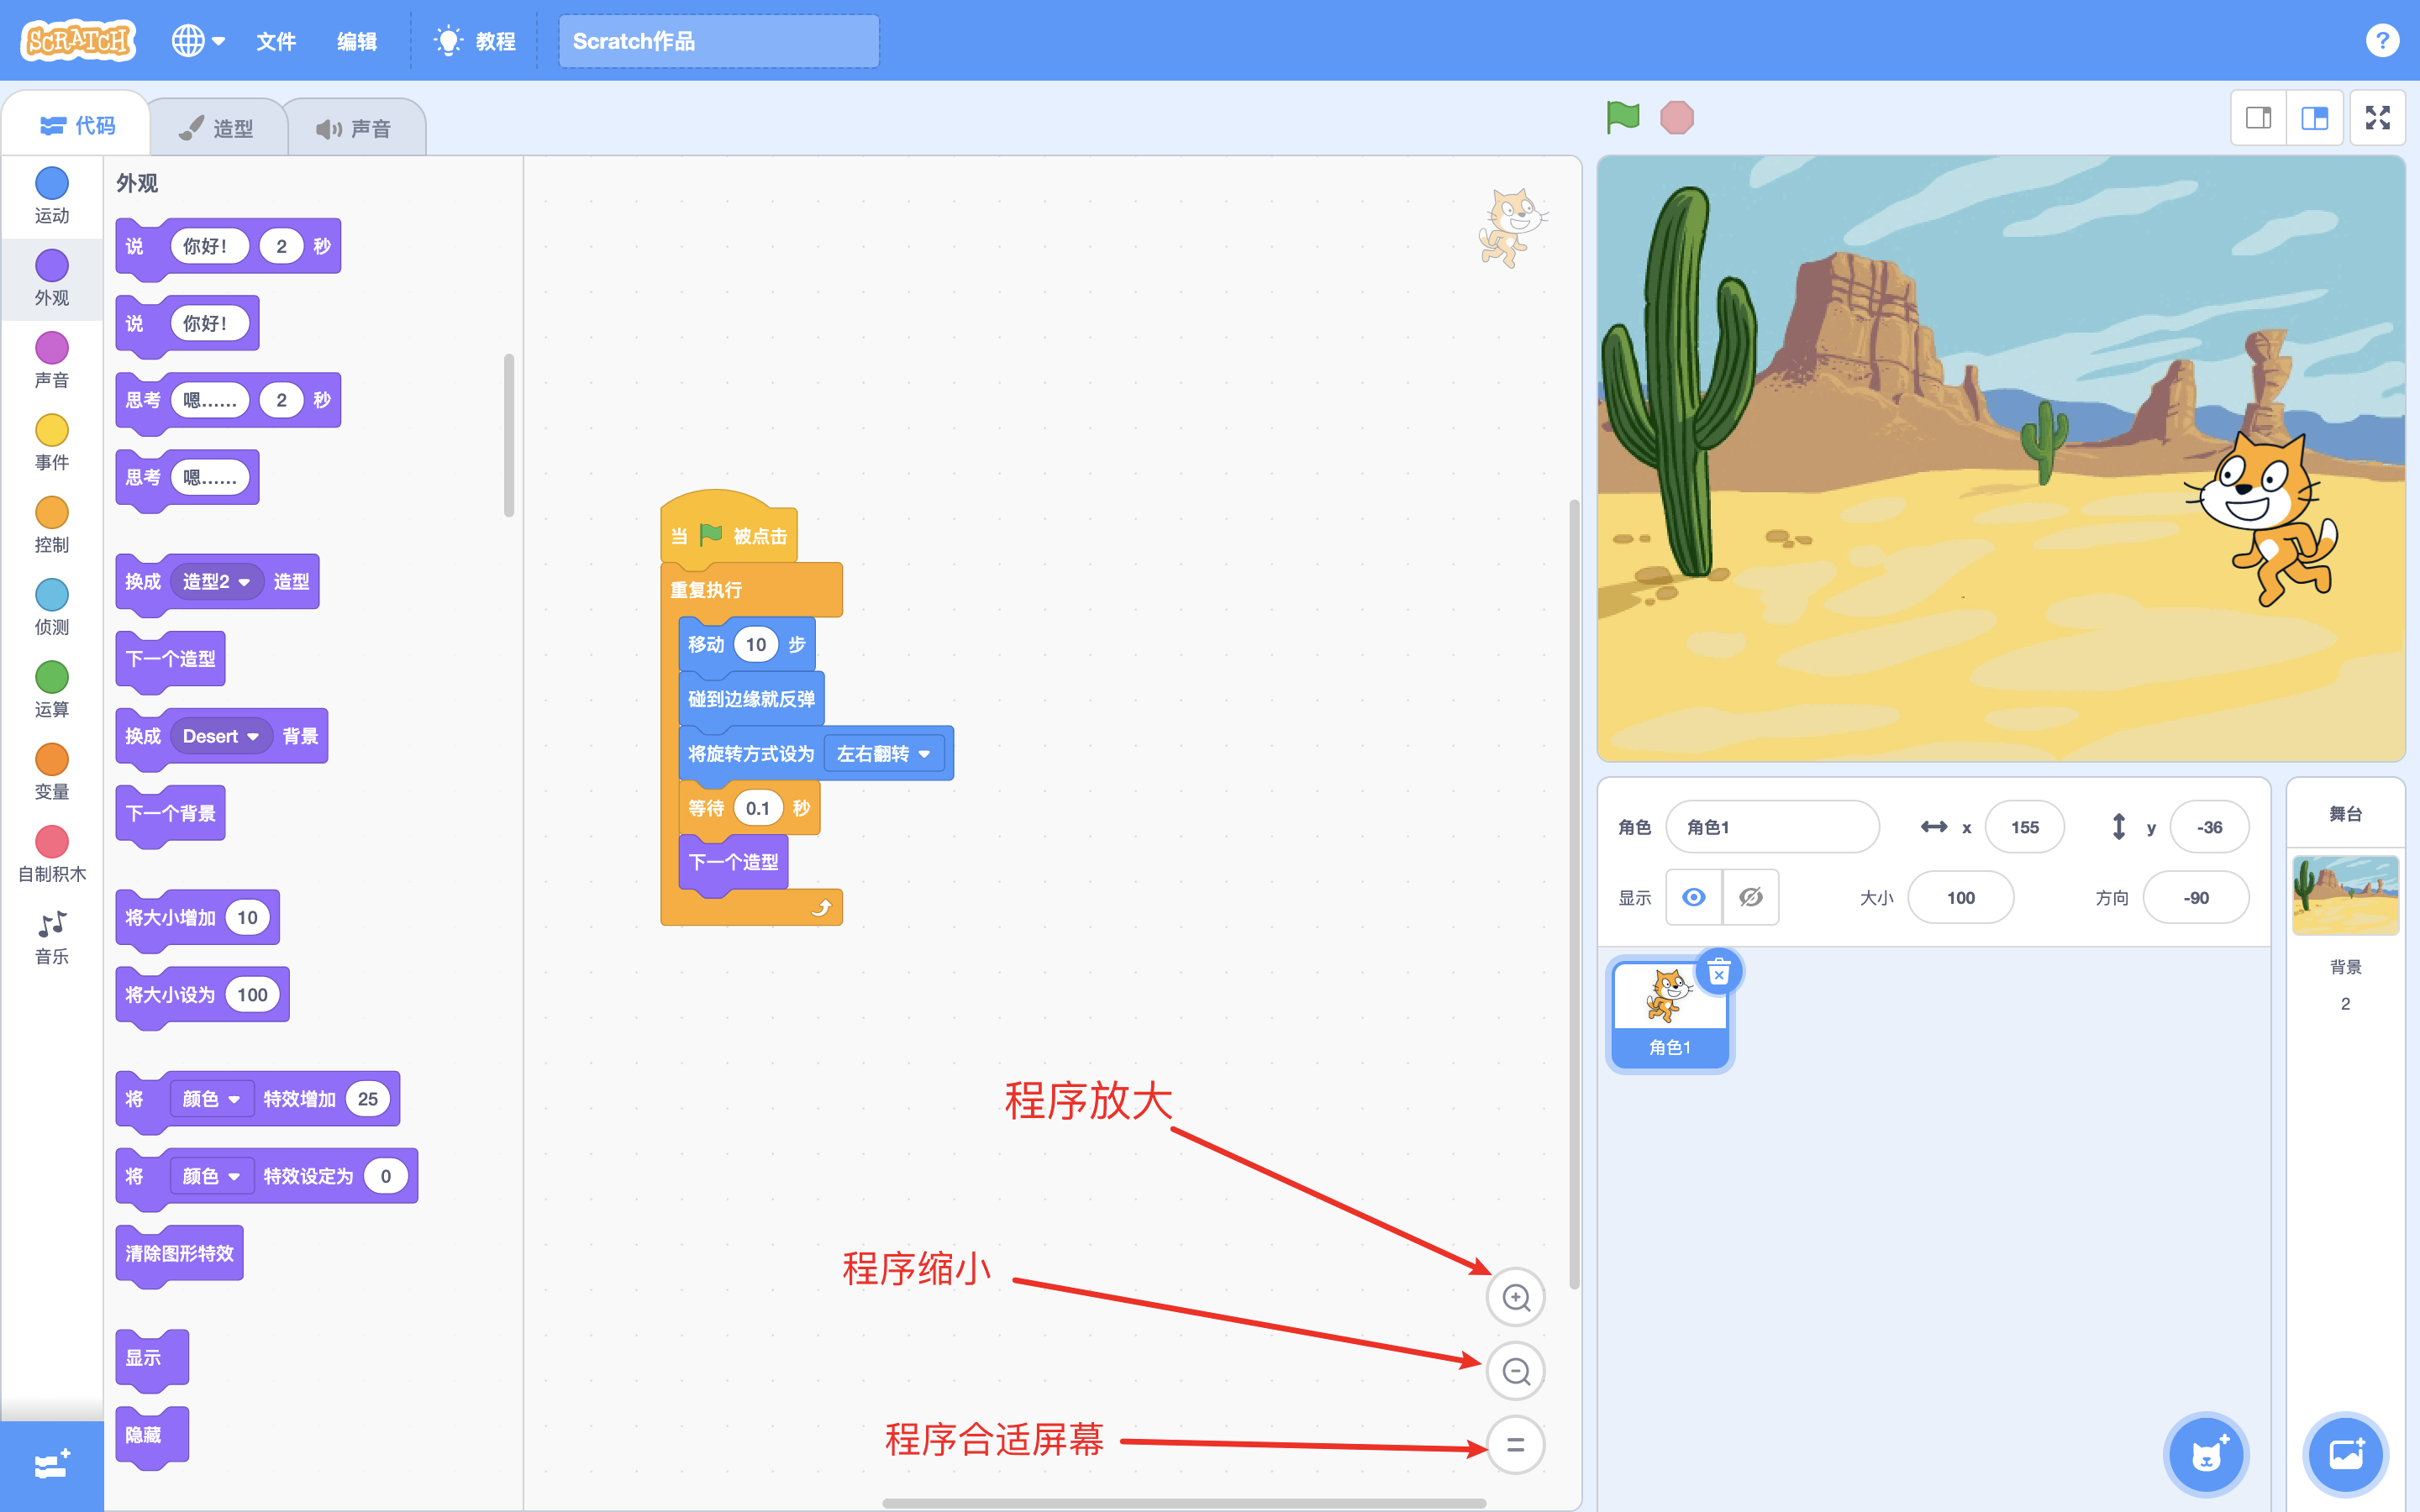Click the red stop sign button
This screenshot has width=2420, height=1512.
tap(1677, 117)
